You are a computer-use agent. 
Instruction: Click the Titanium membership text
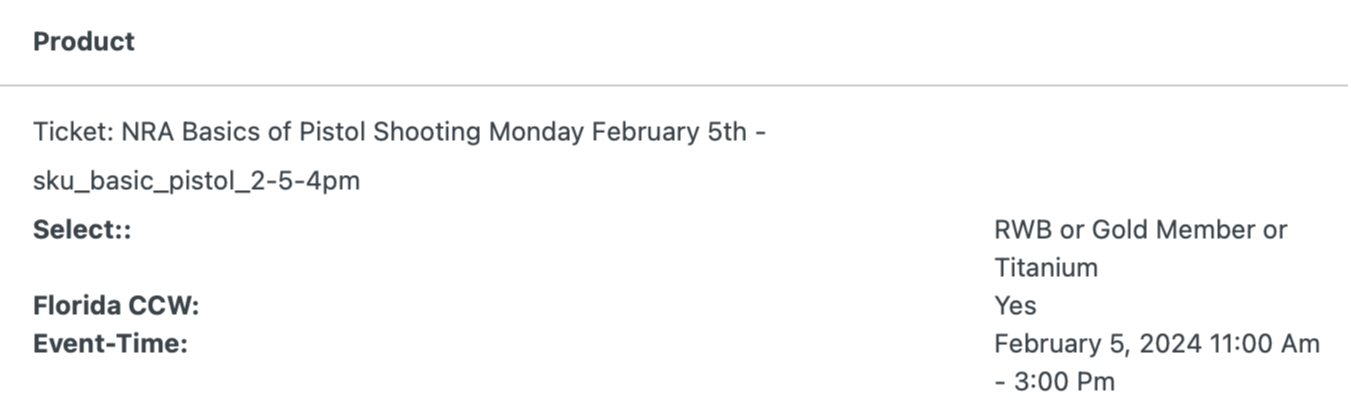click(x=1046, y=268)
